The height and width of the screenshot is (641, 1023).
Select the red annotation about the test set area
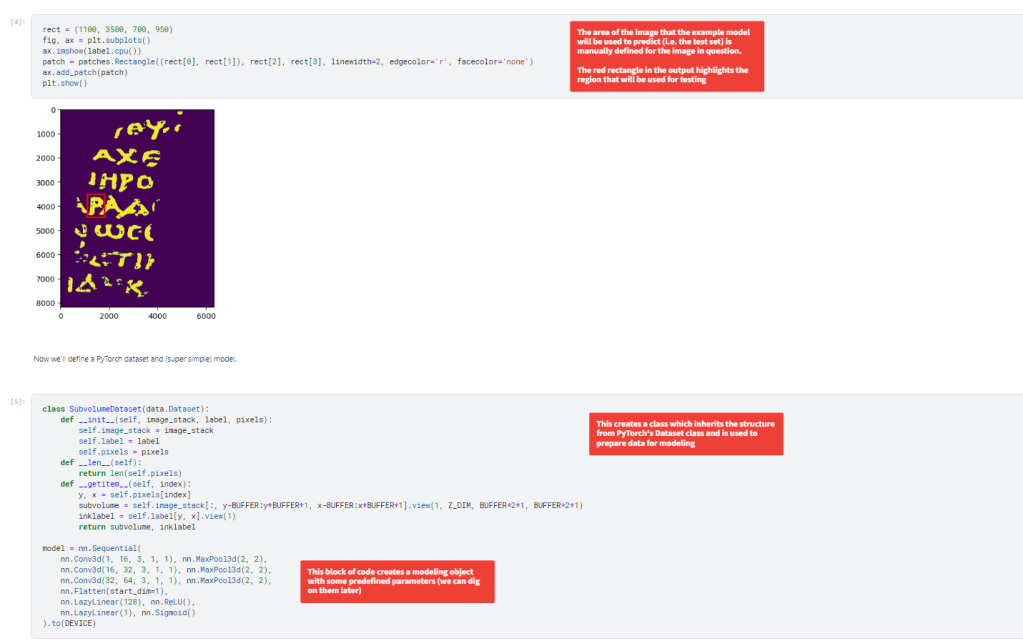(x=666, y=56)
